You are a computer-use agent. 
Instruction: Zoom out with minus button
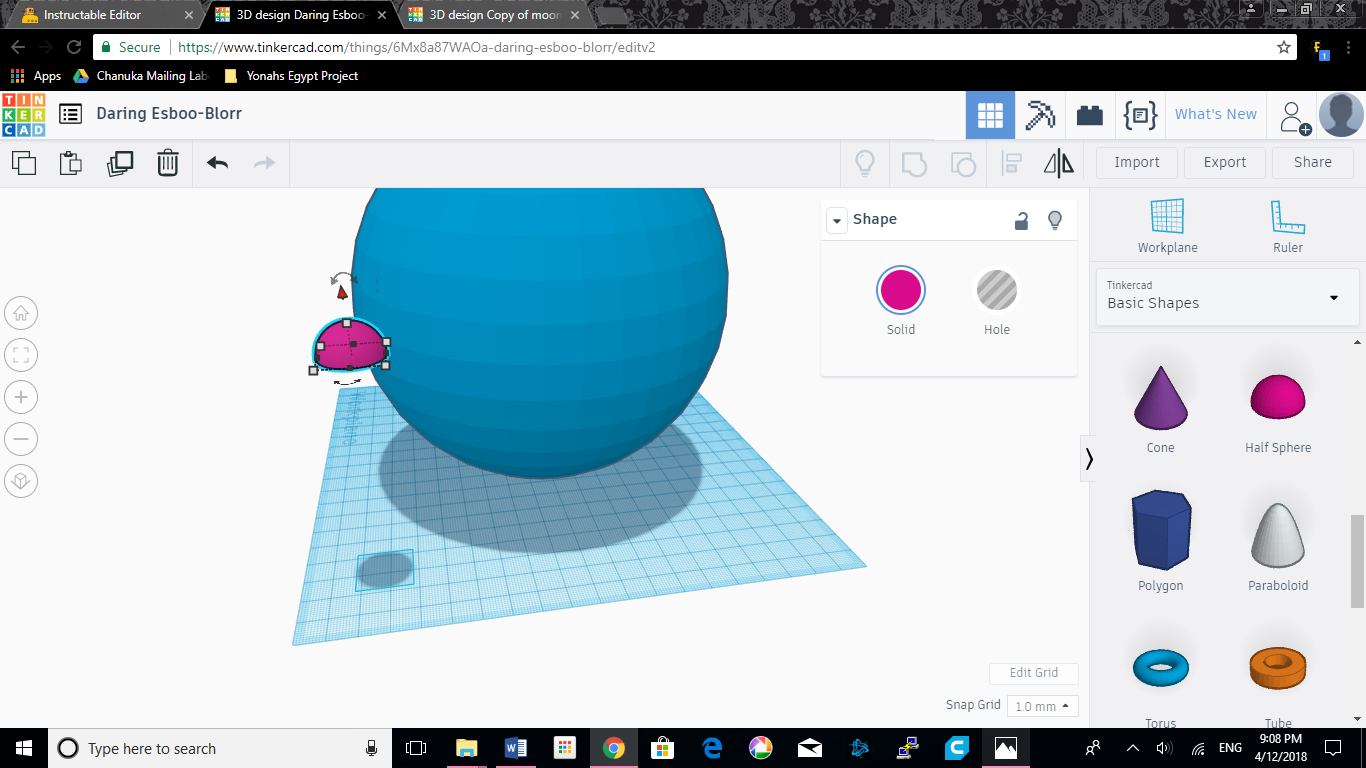(21, 439)
